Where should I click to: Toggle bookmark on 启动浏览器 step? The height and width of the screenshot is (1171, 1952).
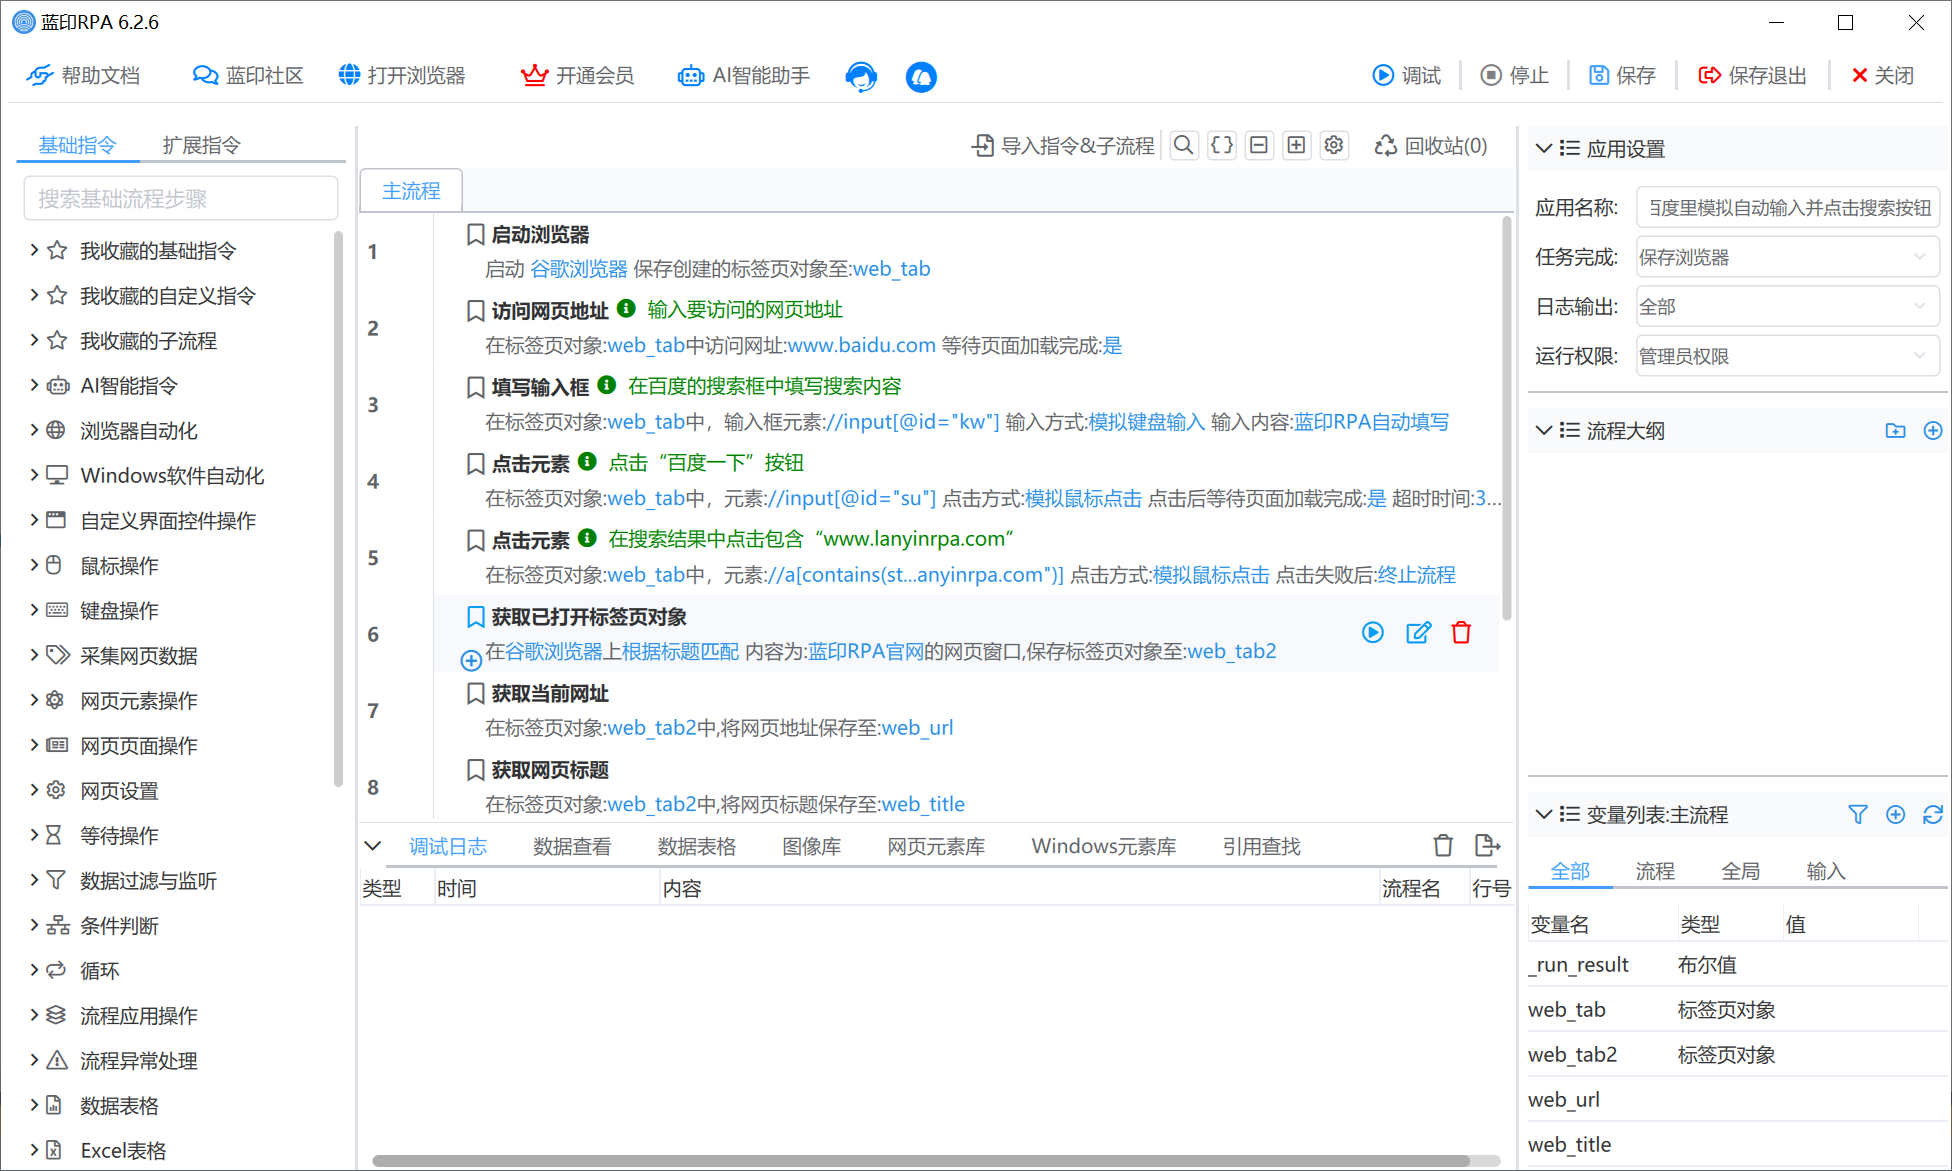pos(476,235)
